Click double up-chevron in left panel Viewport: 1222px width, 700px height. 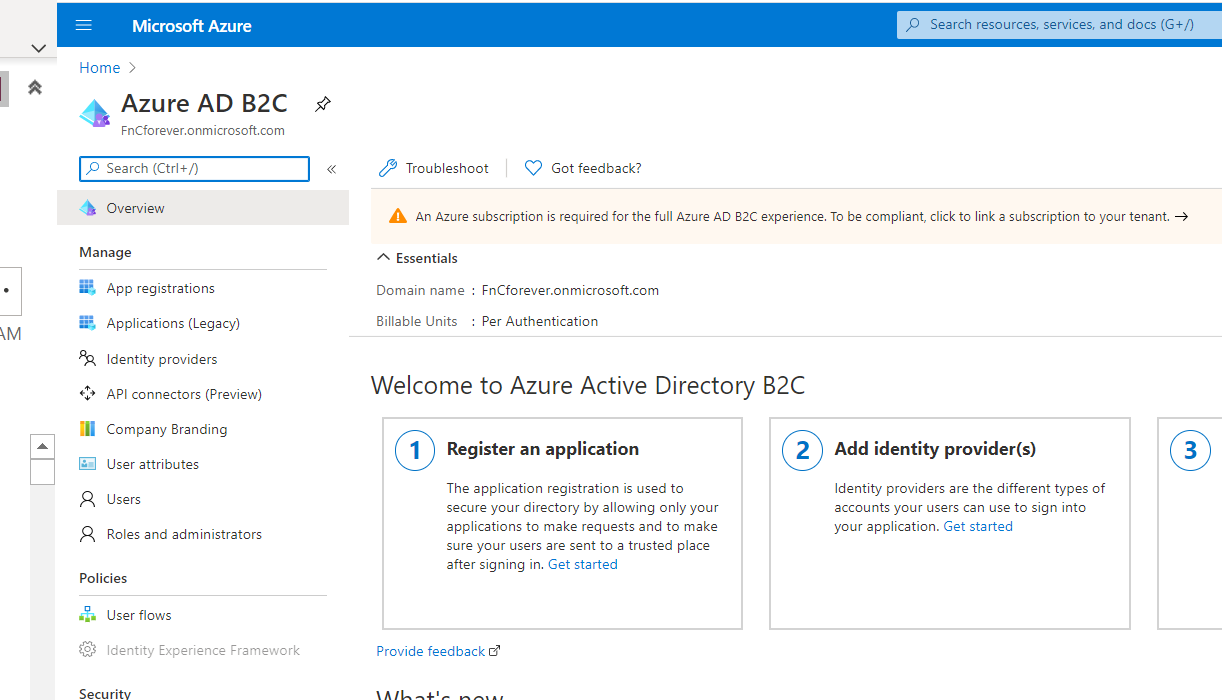tap(35, 88)
